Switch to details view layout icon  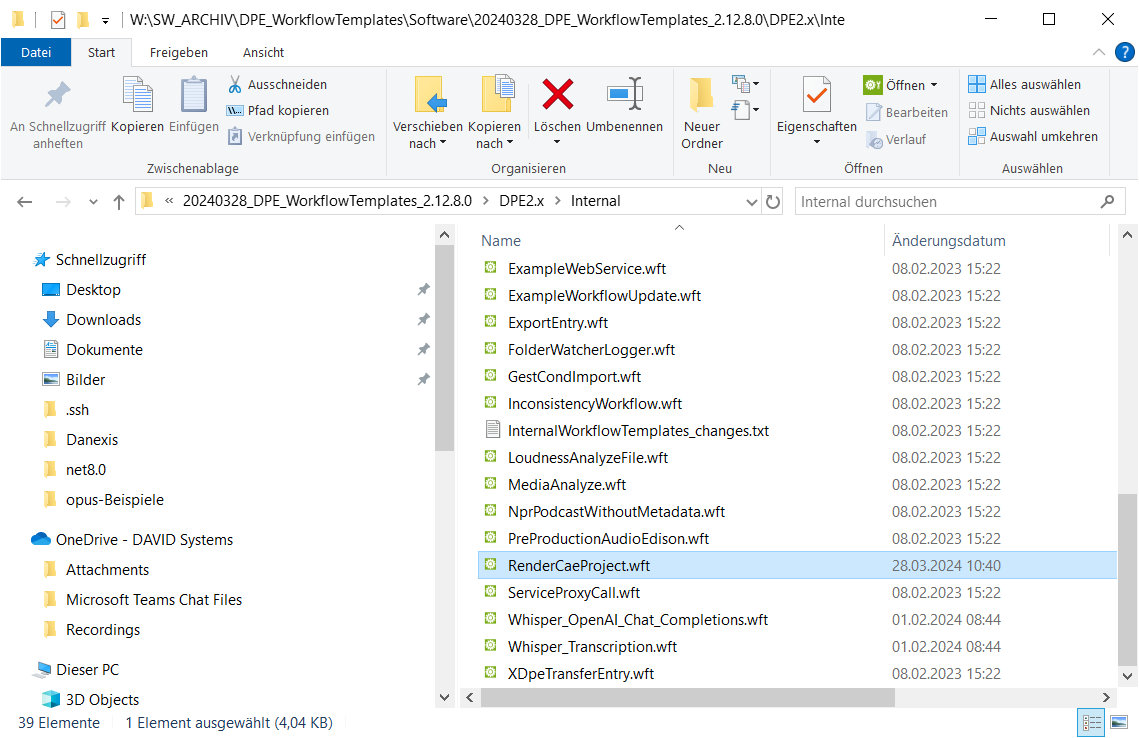coord(1092,722)
